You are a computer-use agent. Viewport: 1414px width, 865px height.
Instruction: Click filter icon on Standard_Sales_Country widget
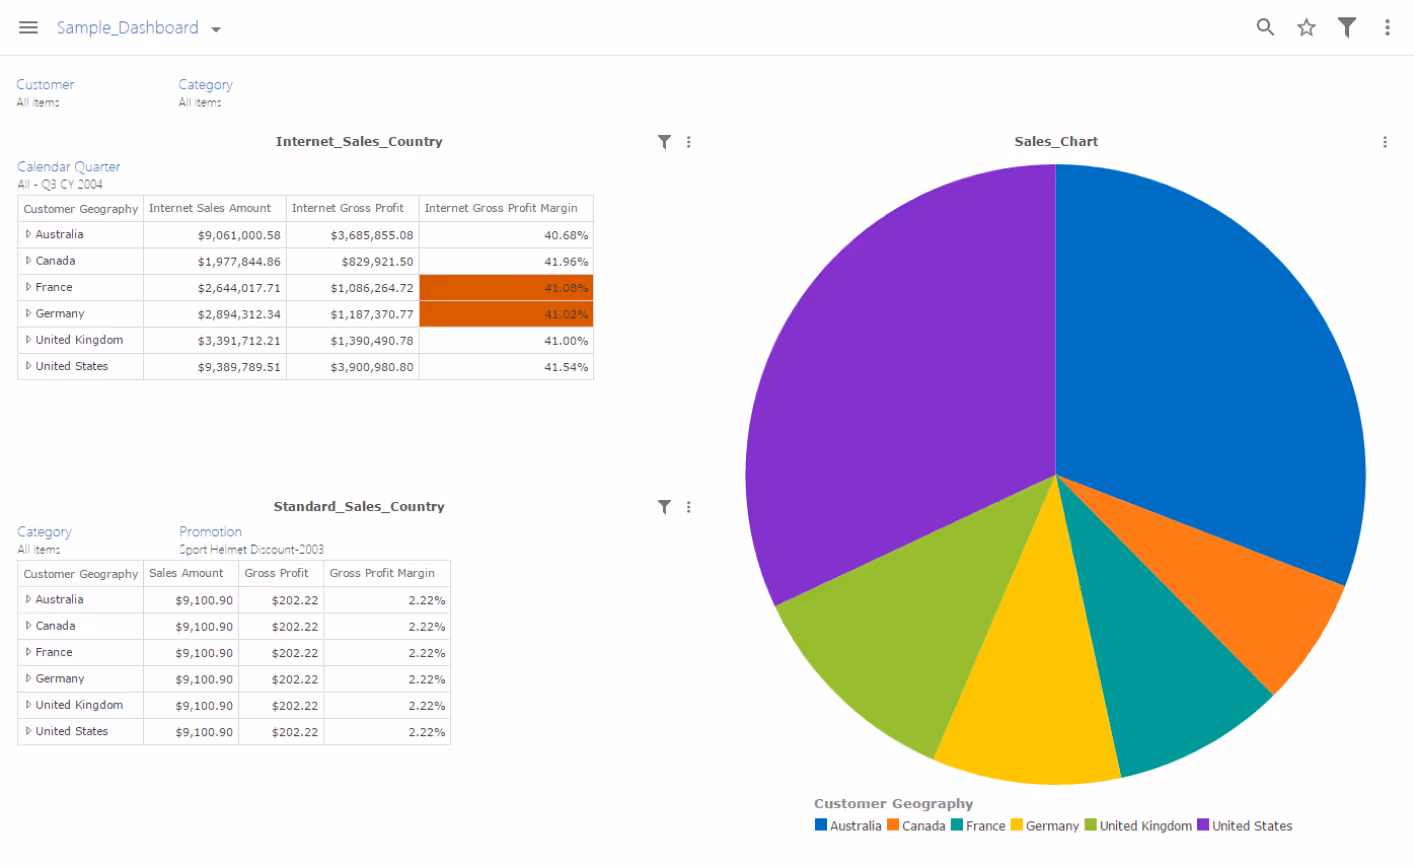664,507
